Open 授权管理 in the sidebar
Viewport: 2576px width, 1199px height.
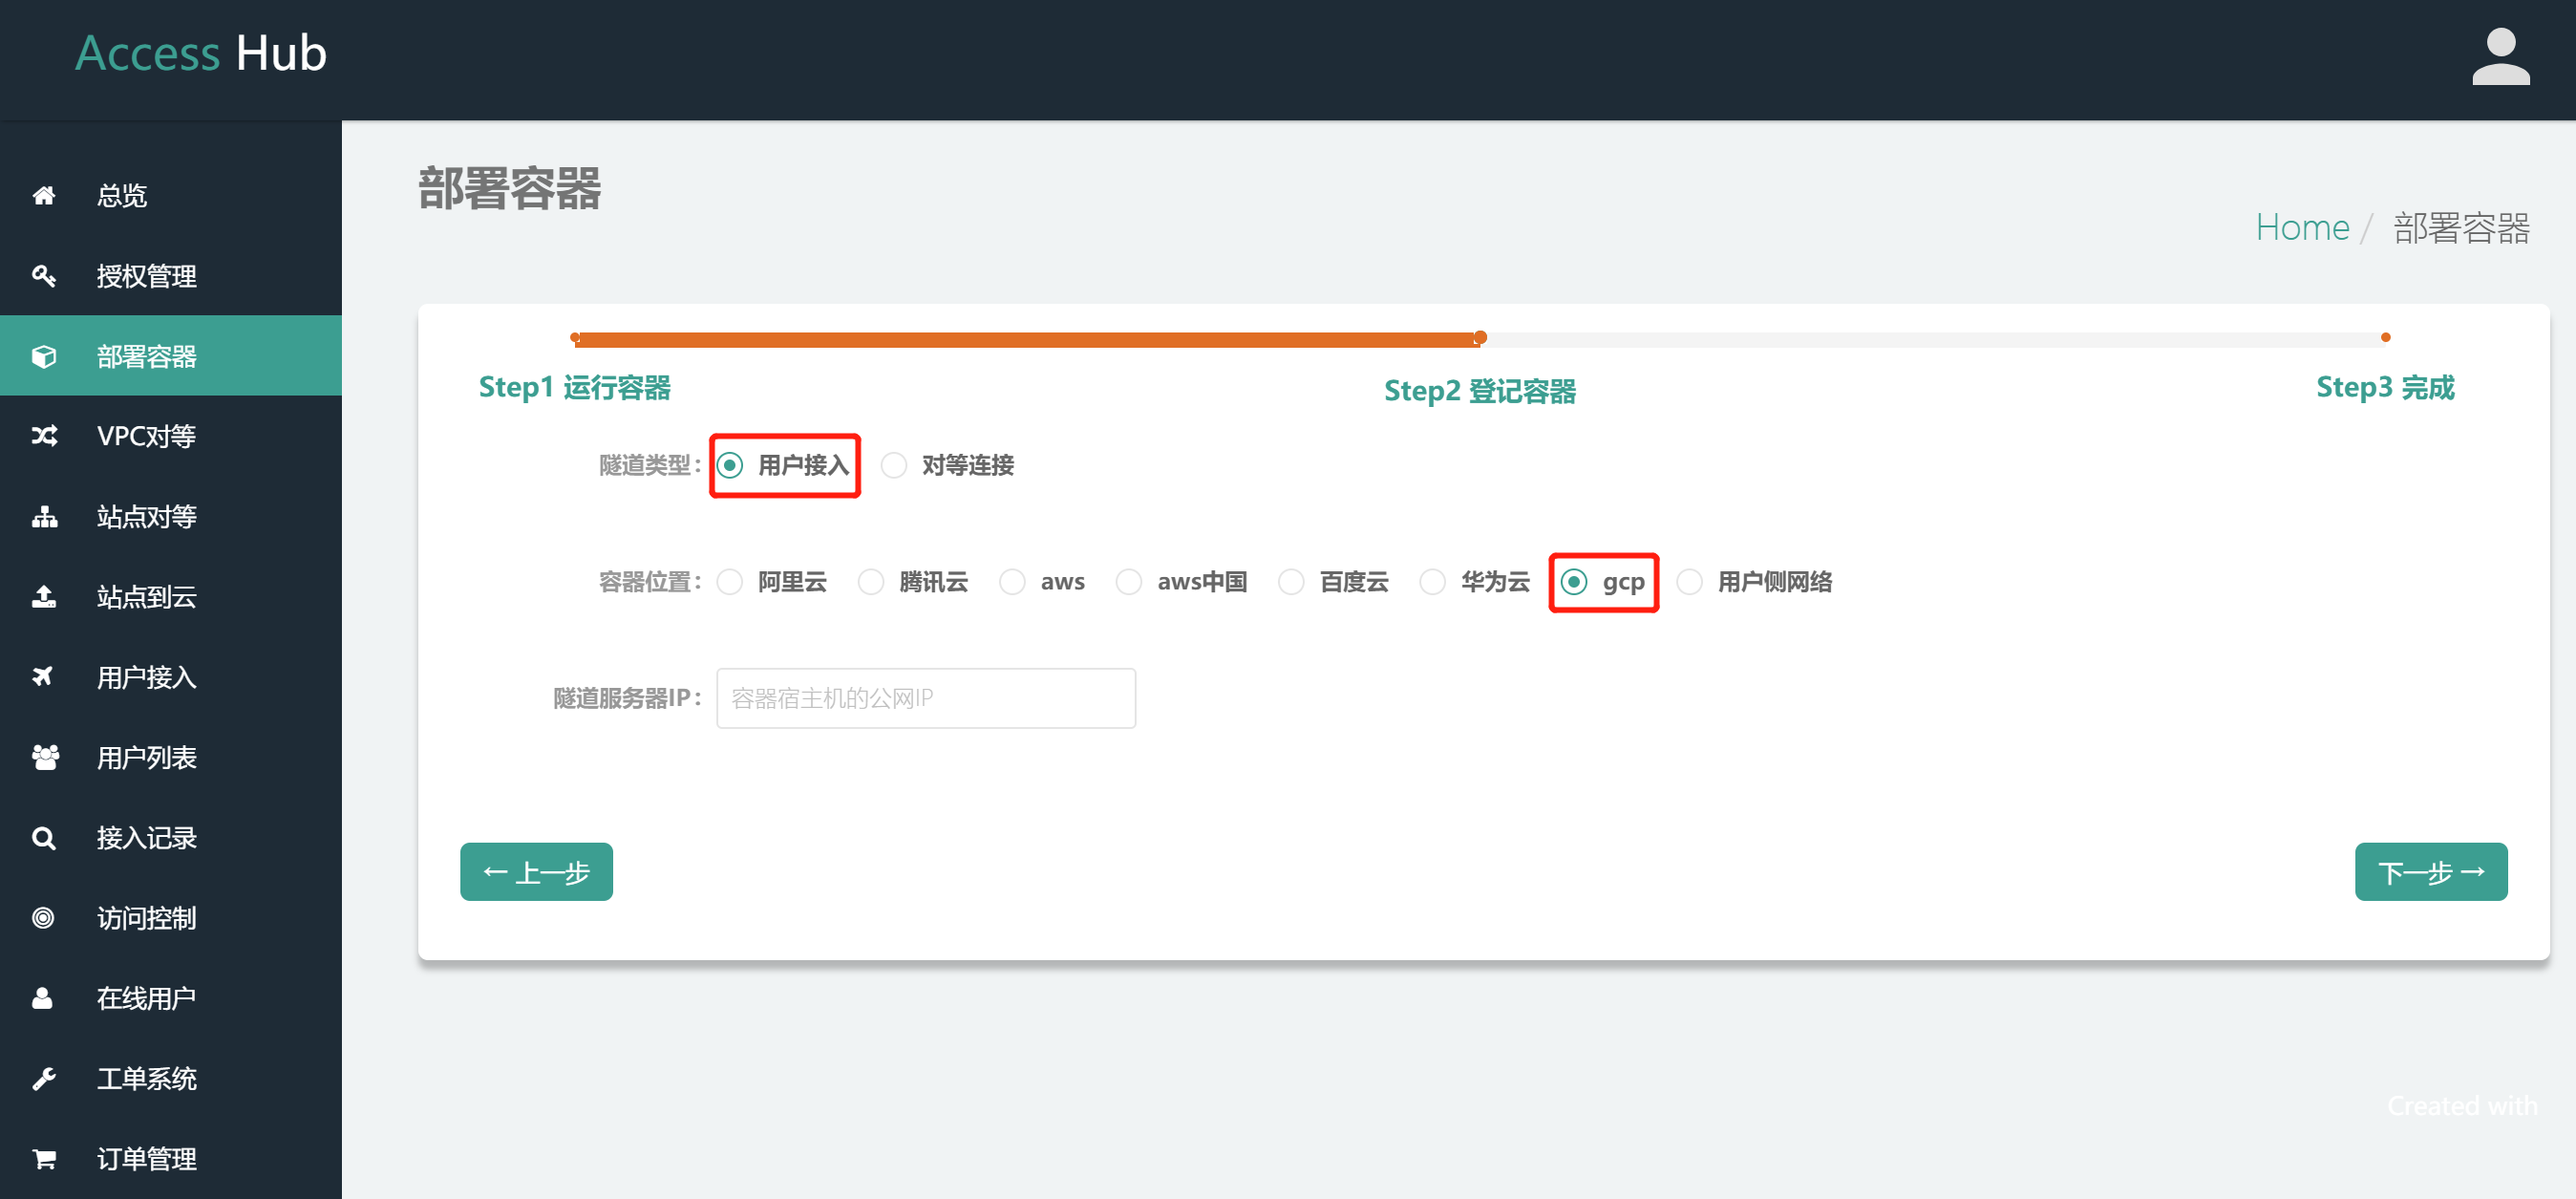(x=171, y=275)
